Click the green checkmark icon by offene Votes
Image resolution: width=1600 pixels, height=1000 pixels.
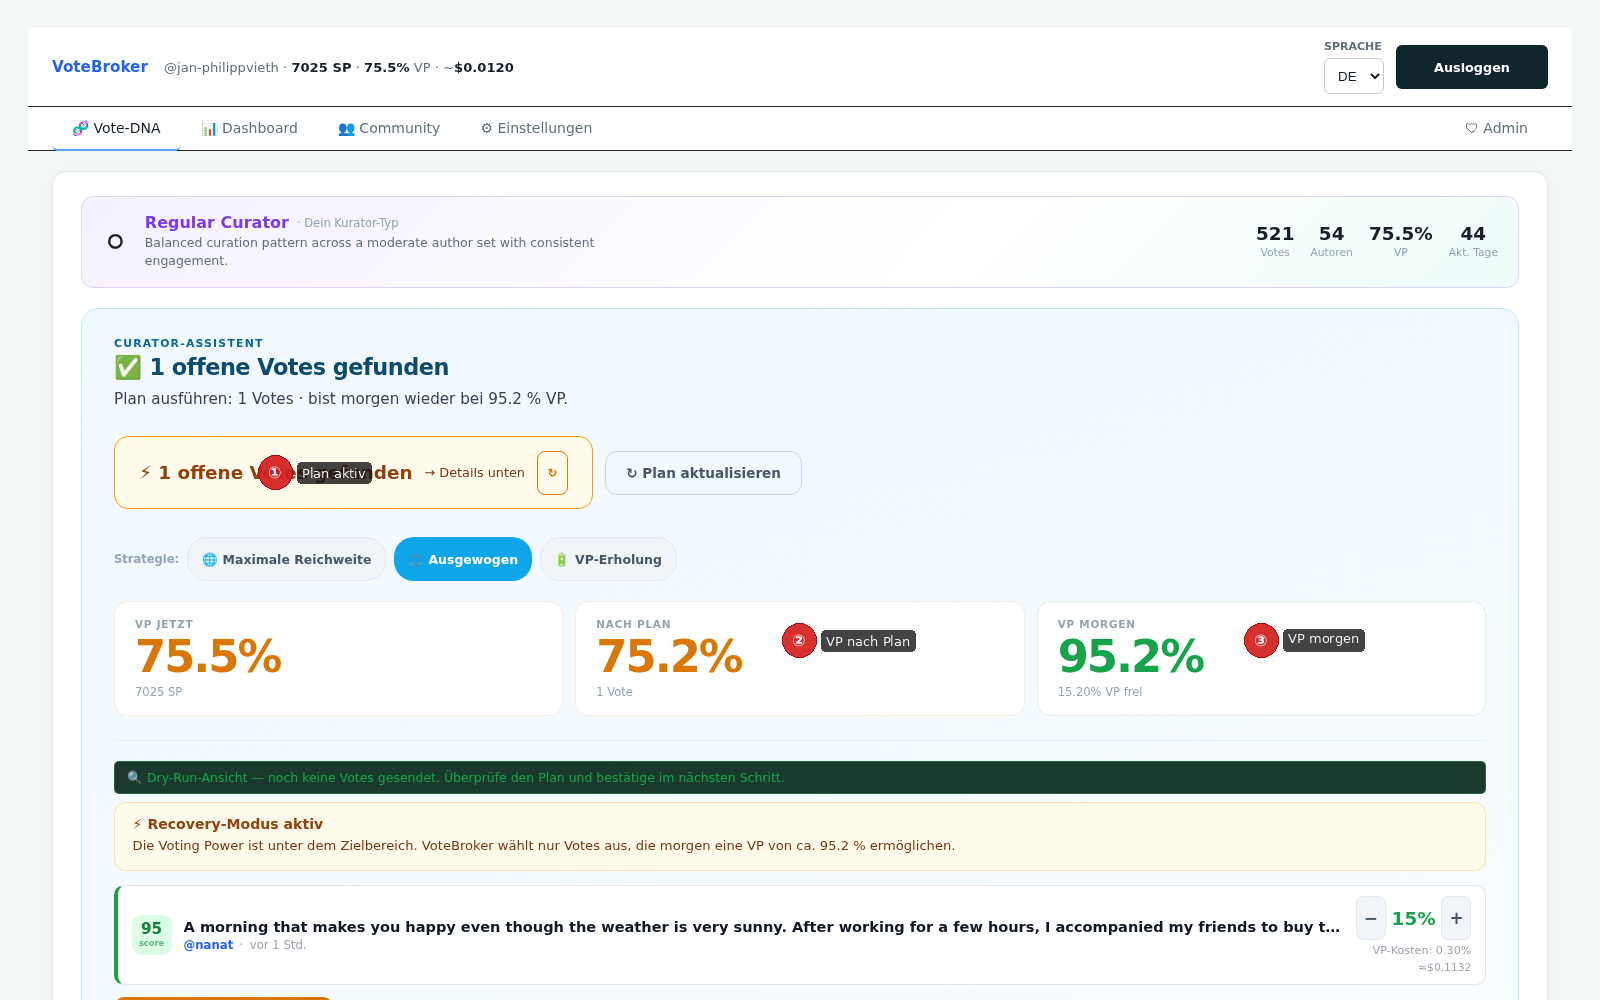tap(128, 367)
